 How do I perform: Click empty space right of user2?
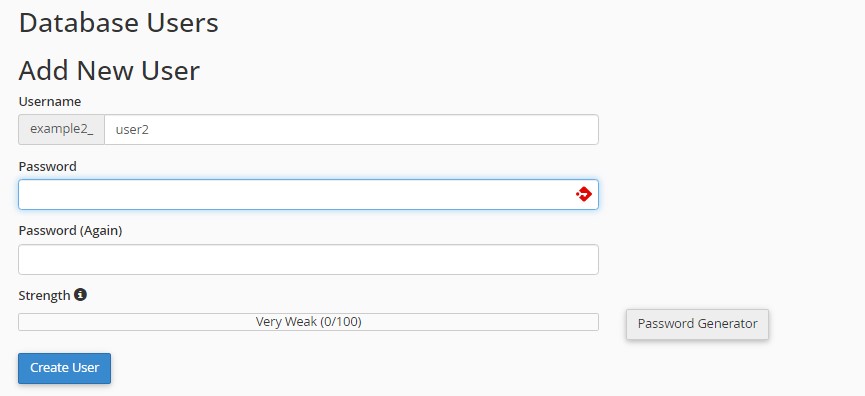click(375, 130)
